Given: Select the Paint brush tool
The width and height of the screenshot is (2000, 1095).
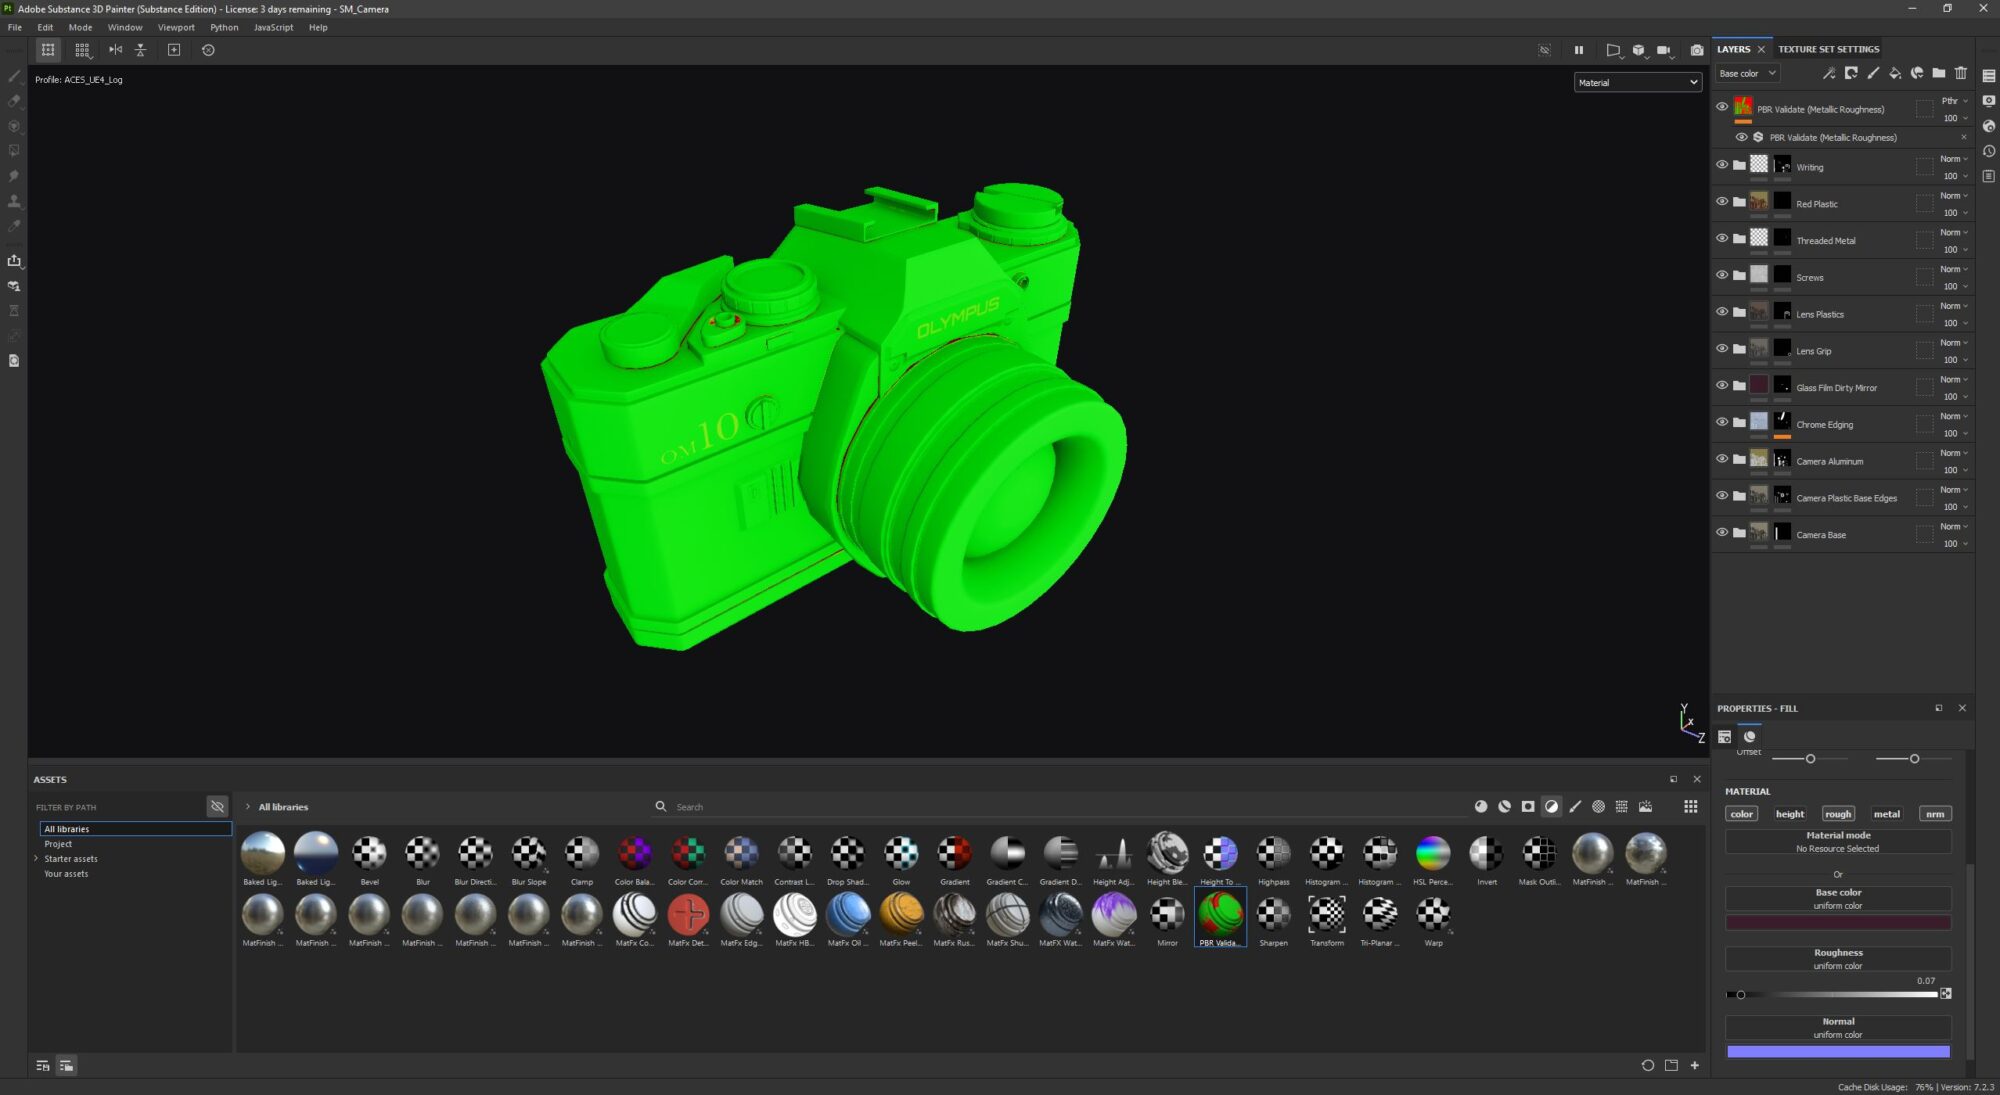Looking at the screenshot, I should pyautogui.click(x=13, y=77).
